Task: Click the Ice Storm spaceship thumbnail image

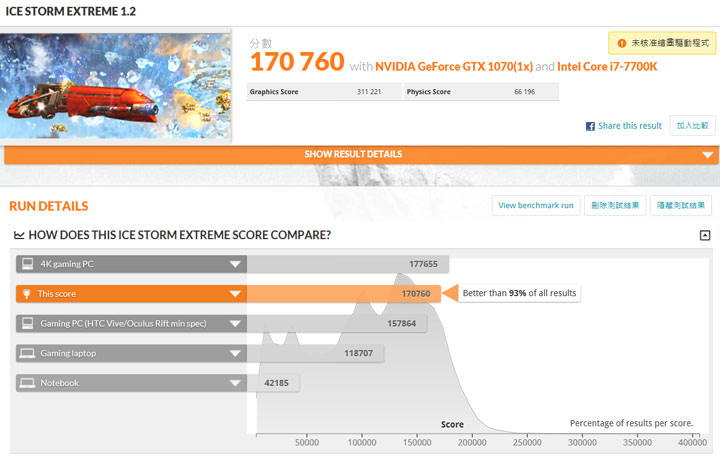Action: pyautogui.click(x=116, y=87)
